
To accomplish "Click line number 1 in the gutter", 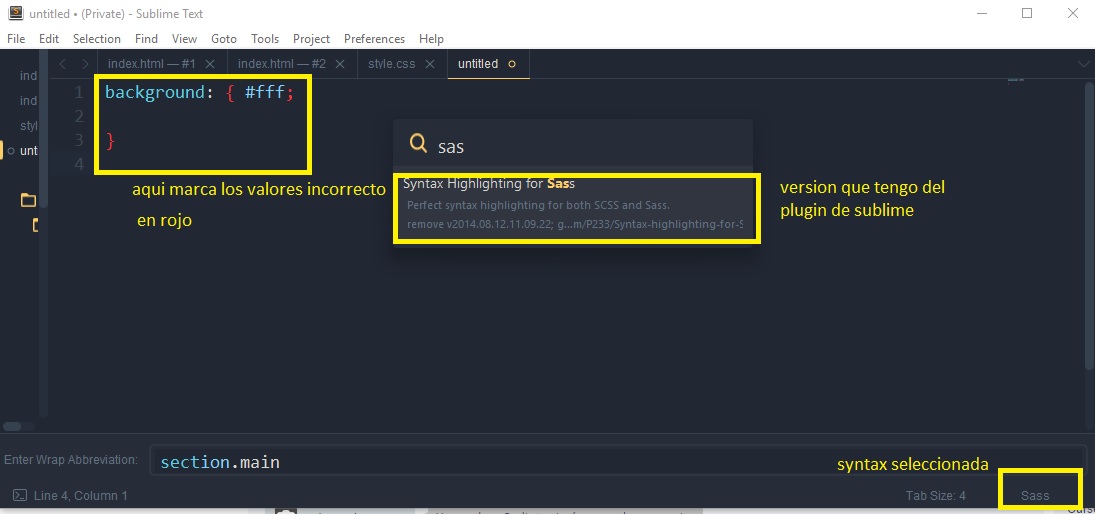I will [79, 92].
